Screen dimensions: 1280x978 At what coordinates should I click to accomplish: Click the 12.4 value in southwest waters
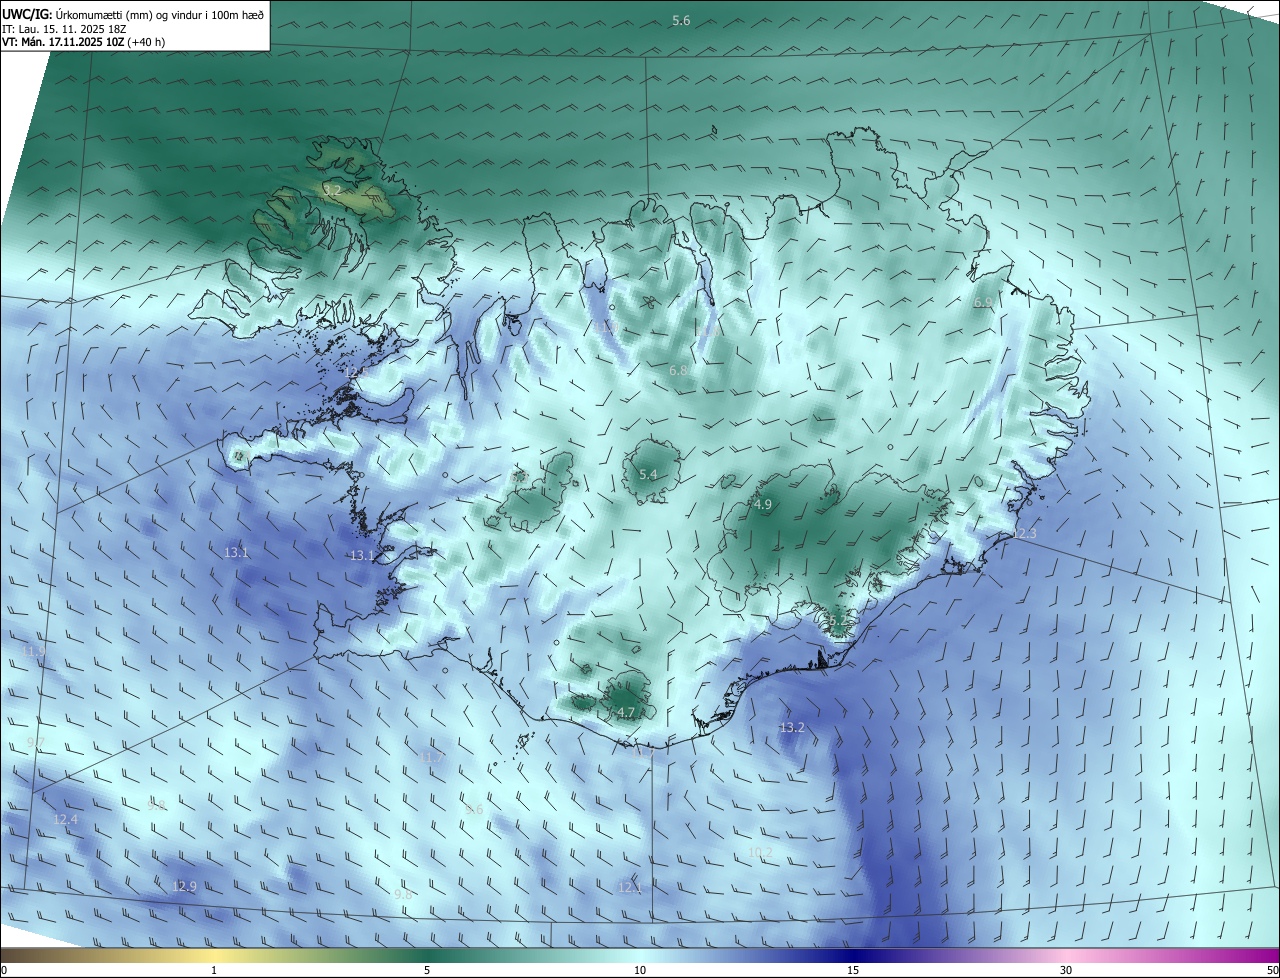65,819
